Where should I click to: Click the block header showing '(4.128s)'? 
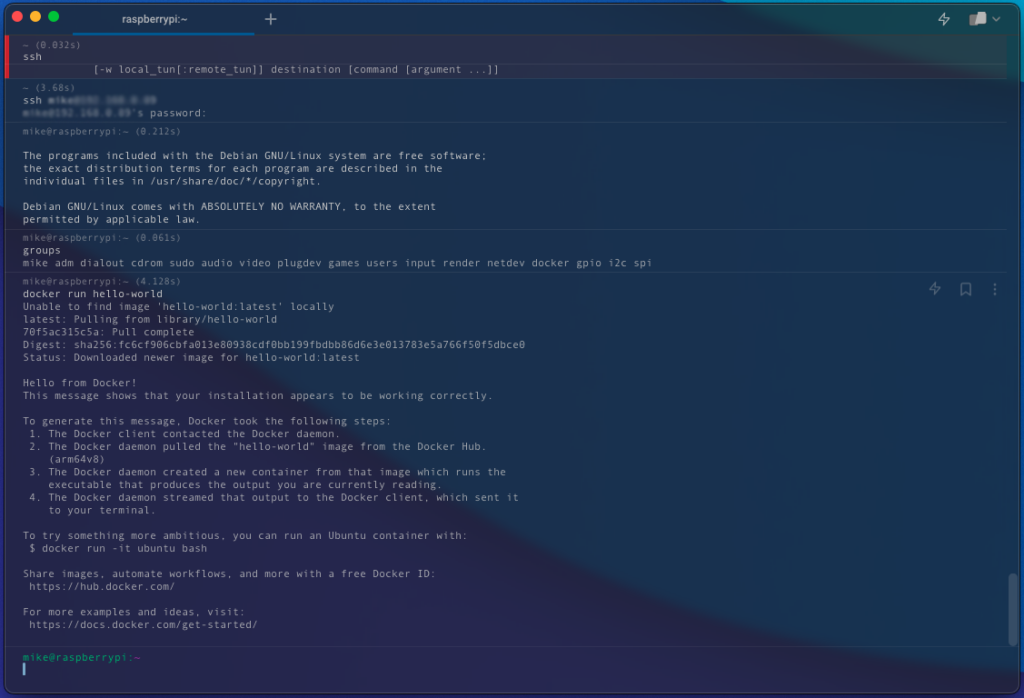pyautogui.click(x=101, y=281)
